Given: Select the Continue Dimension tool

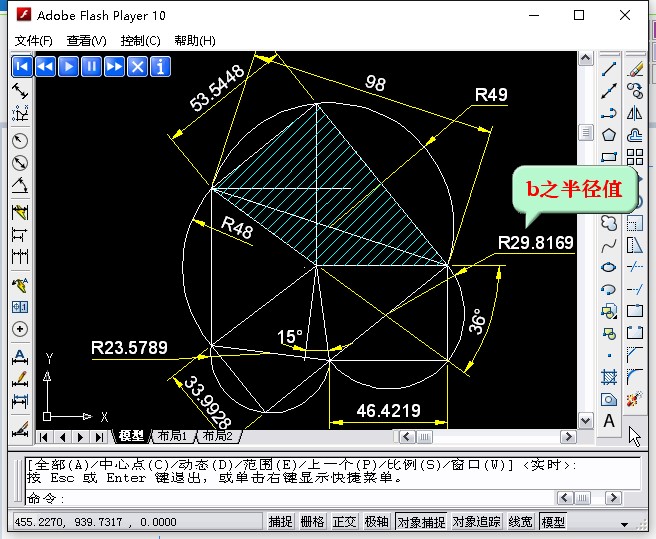Looking at the screenshot, I should pos(20,256).
